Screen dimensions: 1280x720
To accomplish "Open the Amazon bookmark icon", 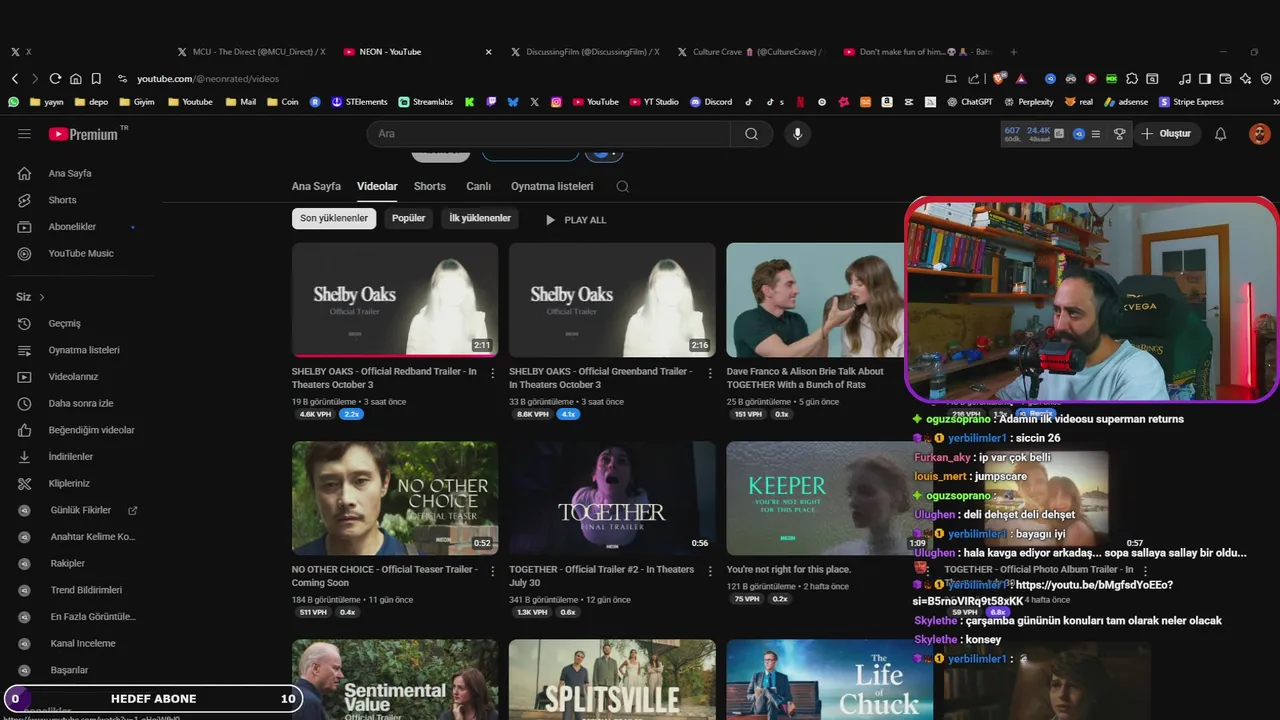I will pos(887,102).
